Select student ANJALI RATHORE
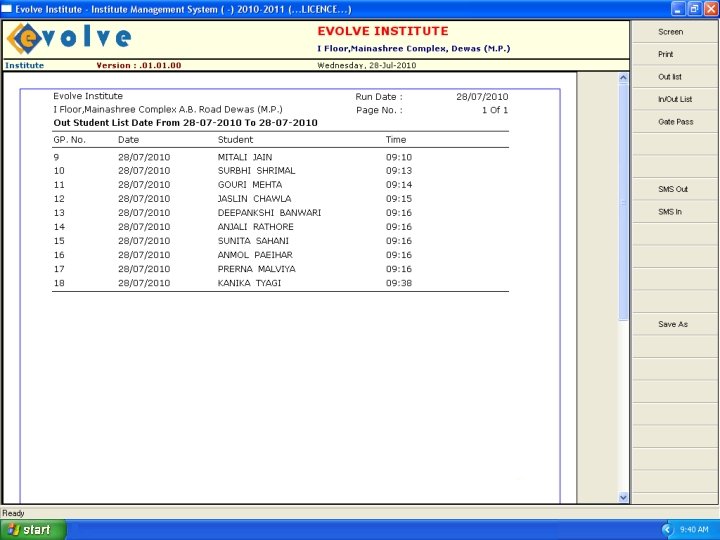The width and height of the screenshot is (720, 540). coord(255,227)
